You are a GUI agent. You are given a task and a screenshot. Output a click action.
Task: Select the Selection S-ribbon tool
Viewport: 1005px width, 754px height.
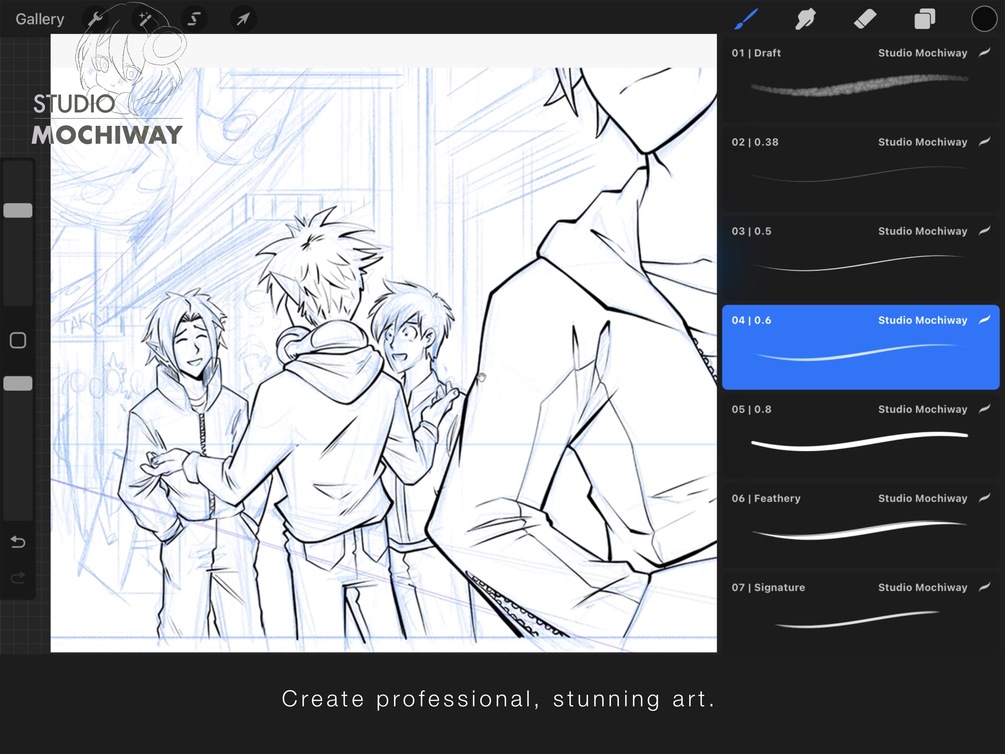pos(194,19)
